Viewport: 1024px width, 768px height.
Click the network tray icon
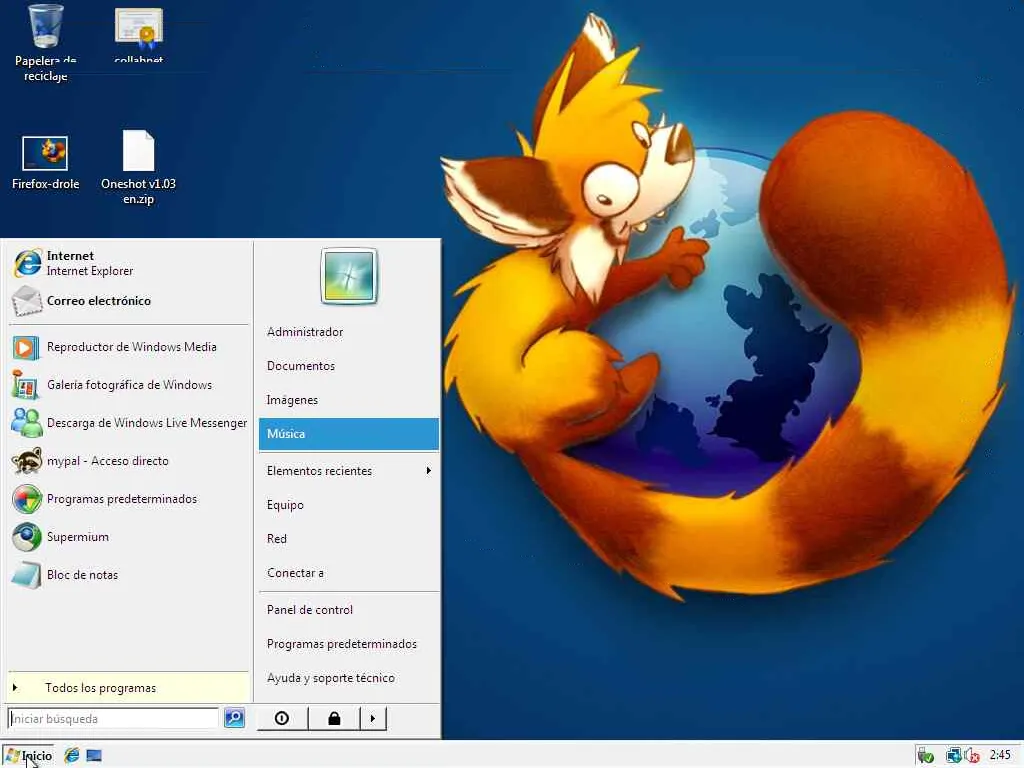point(953,756)
